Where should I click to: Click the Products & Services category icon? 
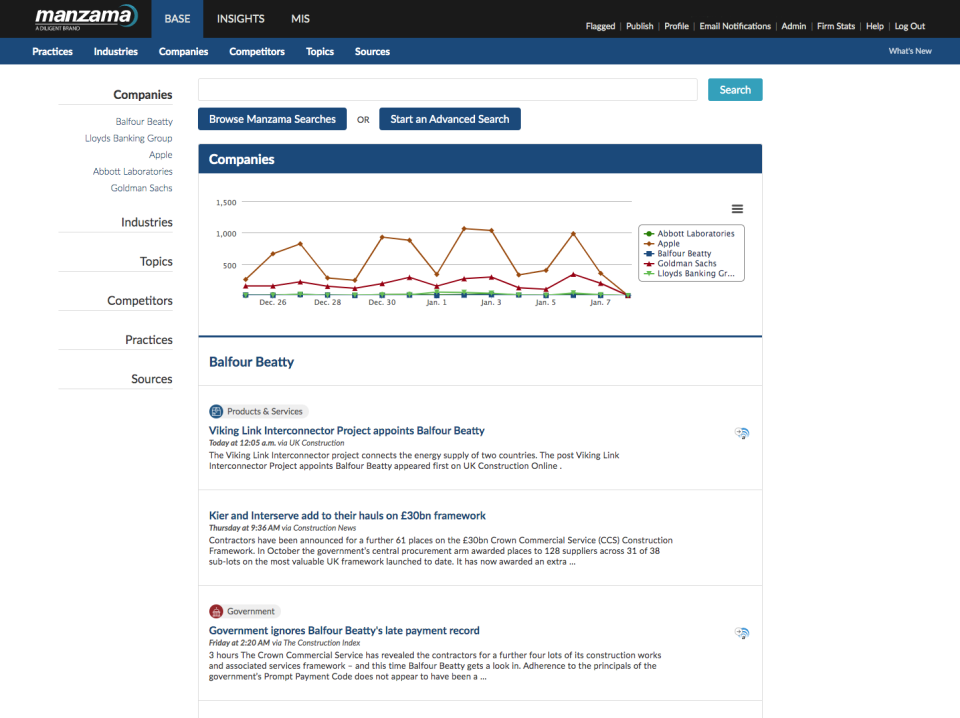(x=215, y=411)
